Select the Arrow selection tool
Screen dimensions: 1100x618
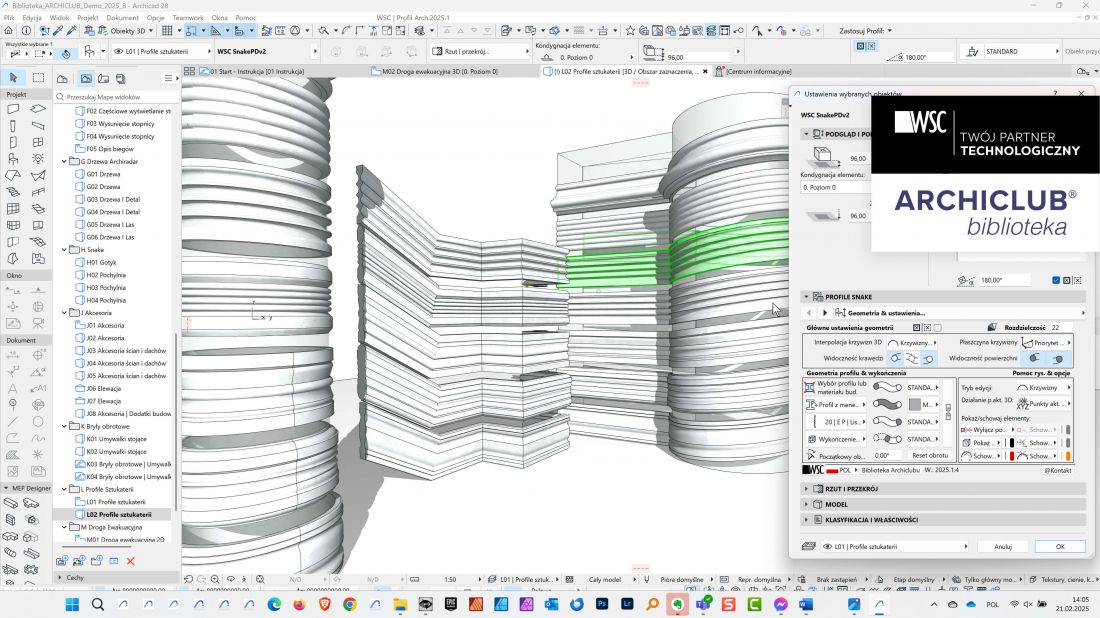pyautogui.click(x=13, y=78)
